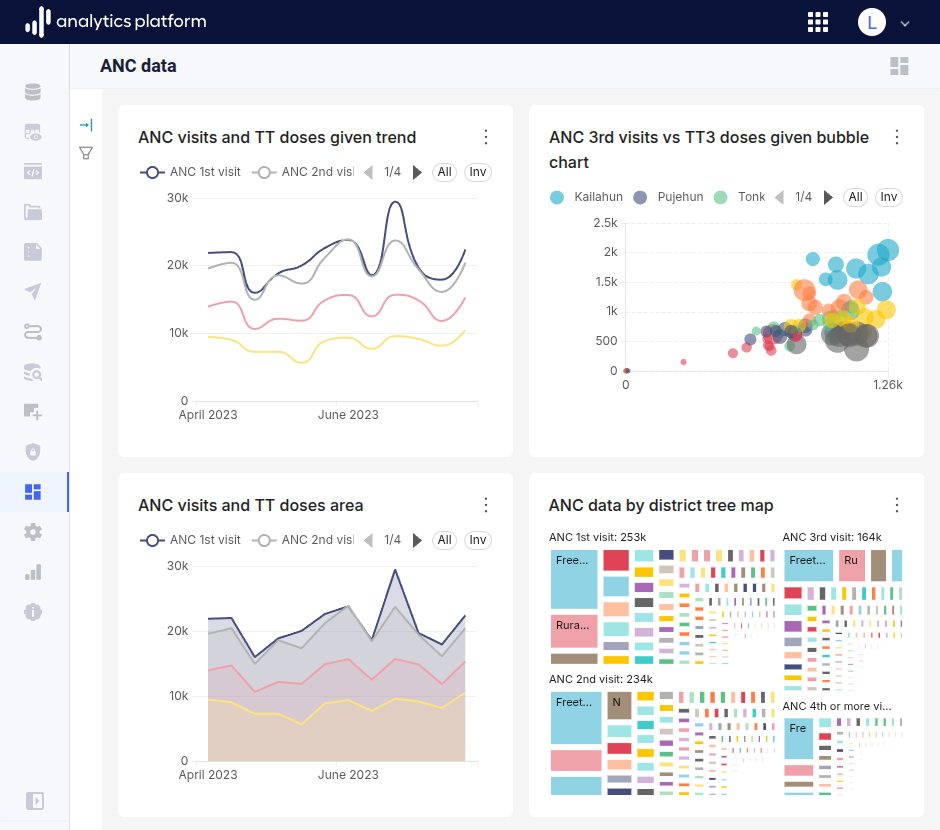This screenshot has width=940, height=830.
Task: Open area chart three-dot options menu
Action: pos(486,505)
